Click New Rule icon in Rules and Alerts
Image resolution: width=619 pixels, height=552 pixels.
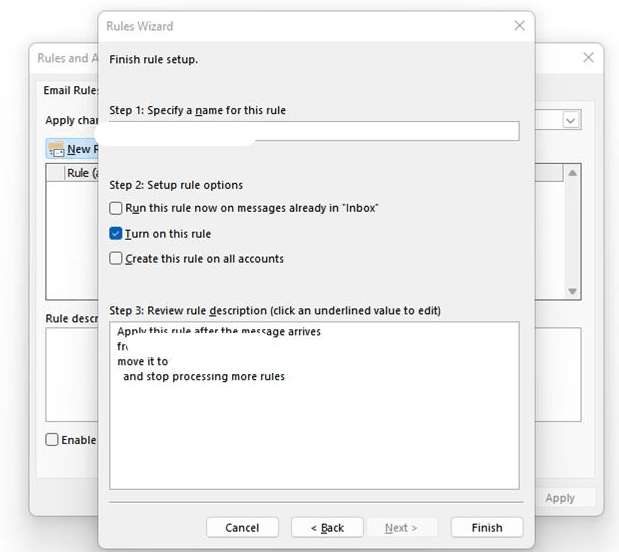point(56,149)
